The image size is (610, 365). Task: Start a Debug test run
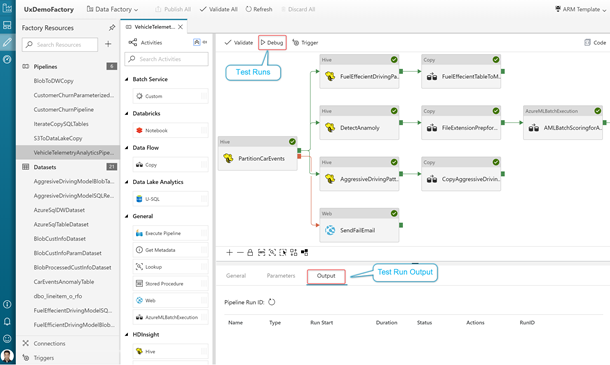272,42
